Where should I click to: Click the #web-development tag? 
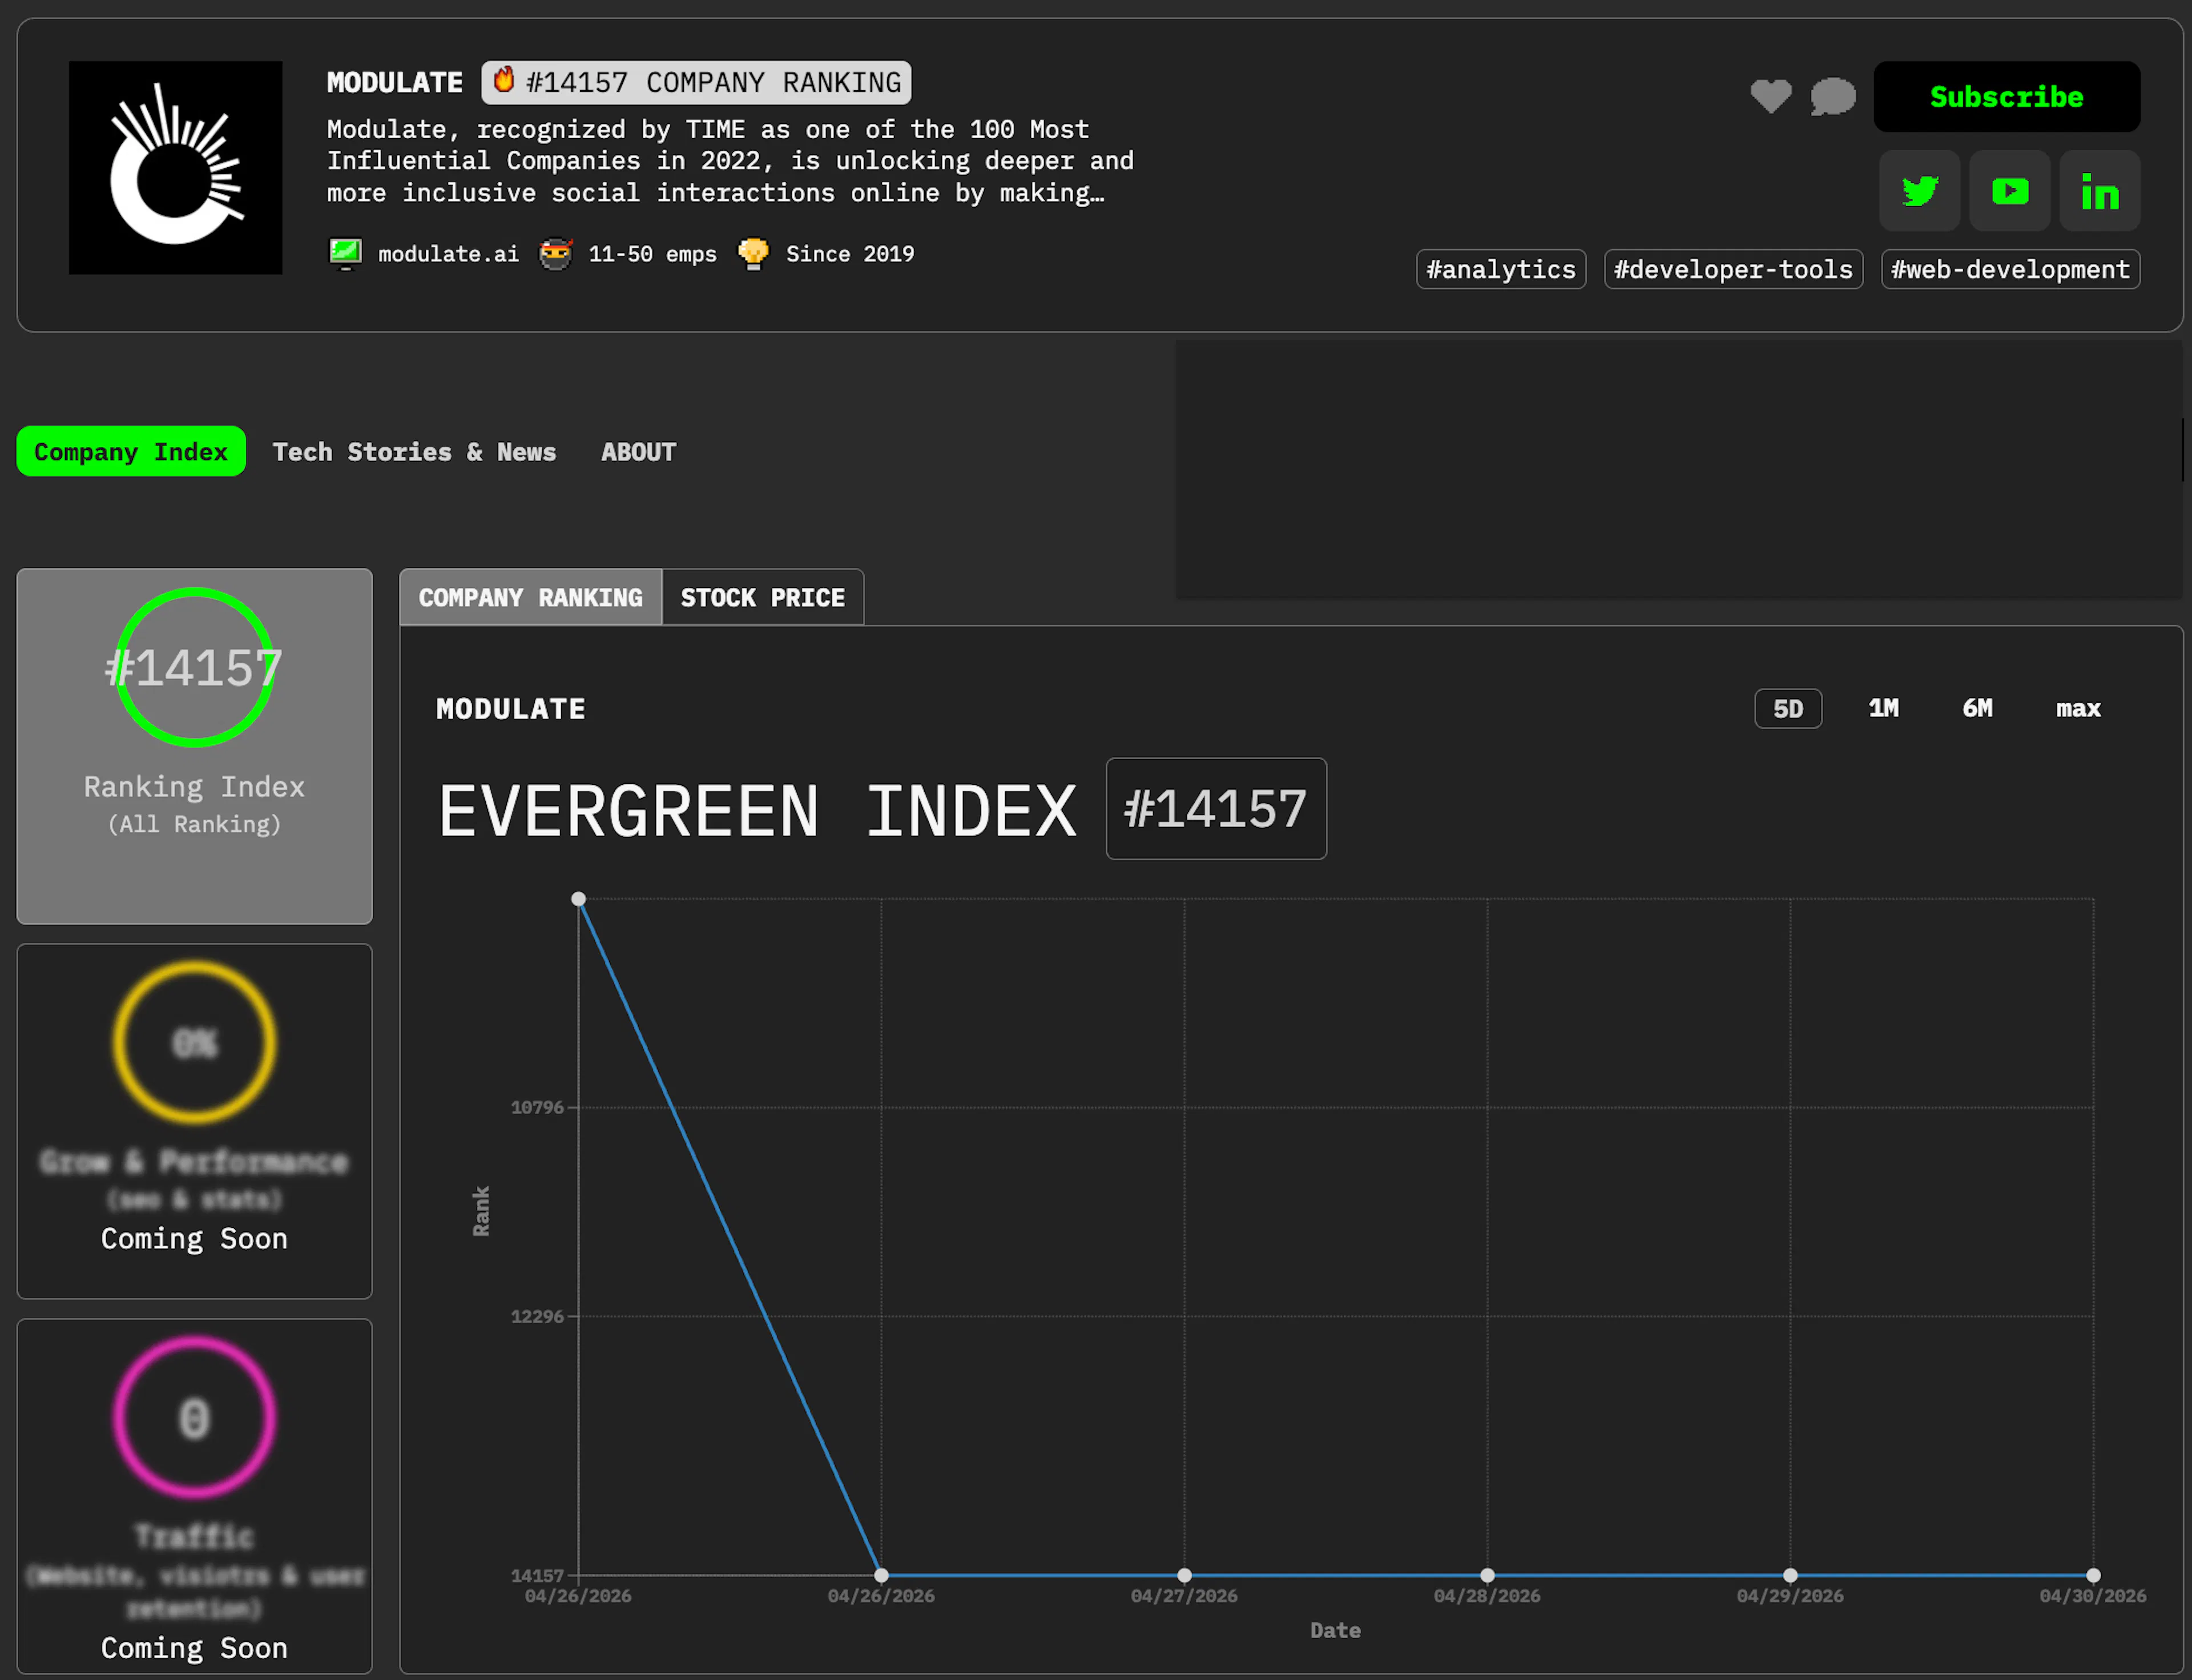tap(2010, 269)
